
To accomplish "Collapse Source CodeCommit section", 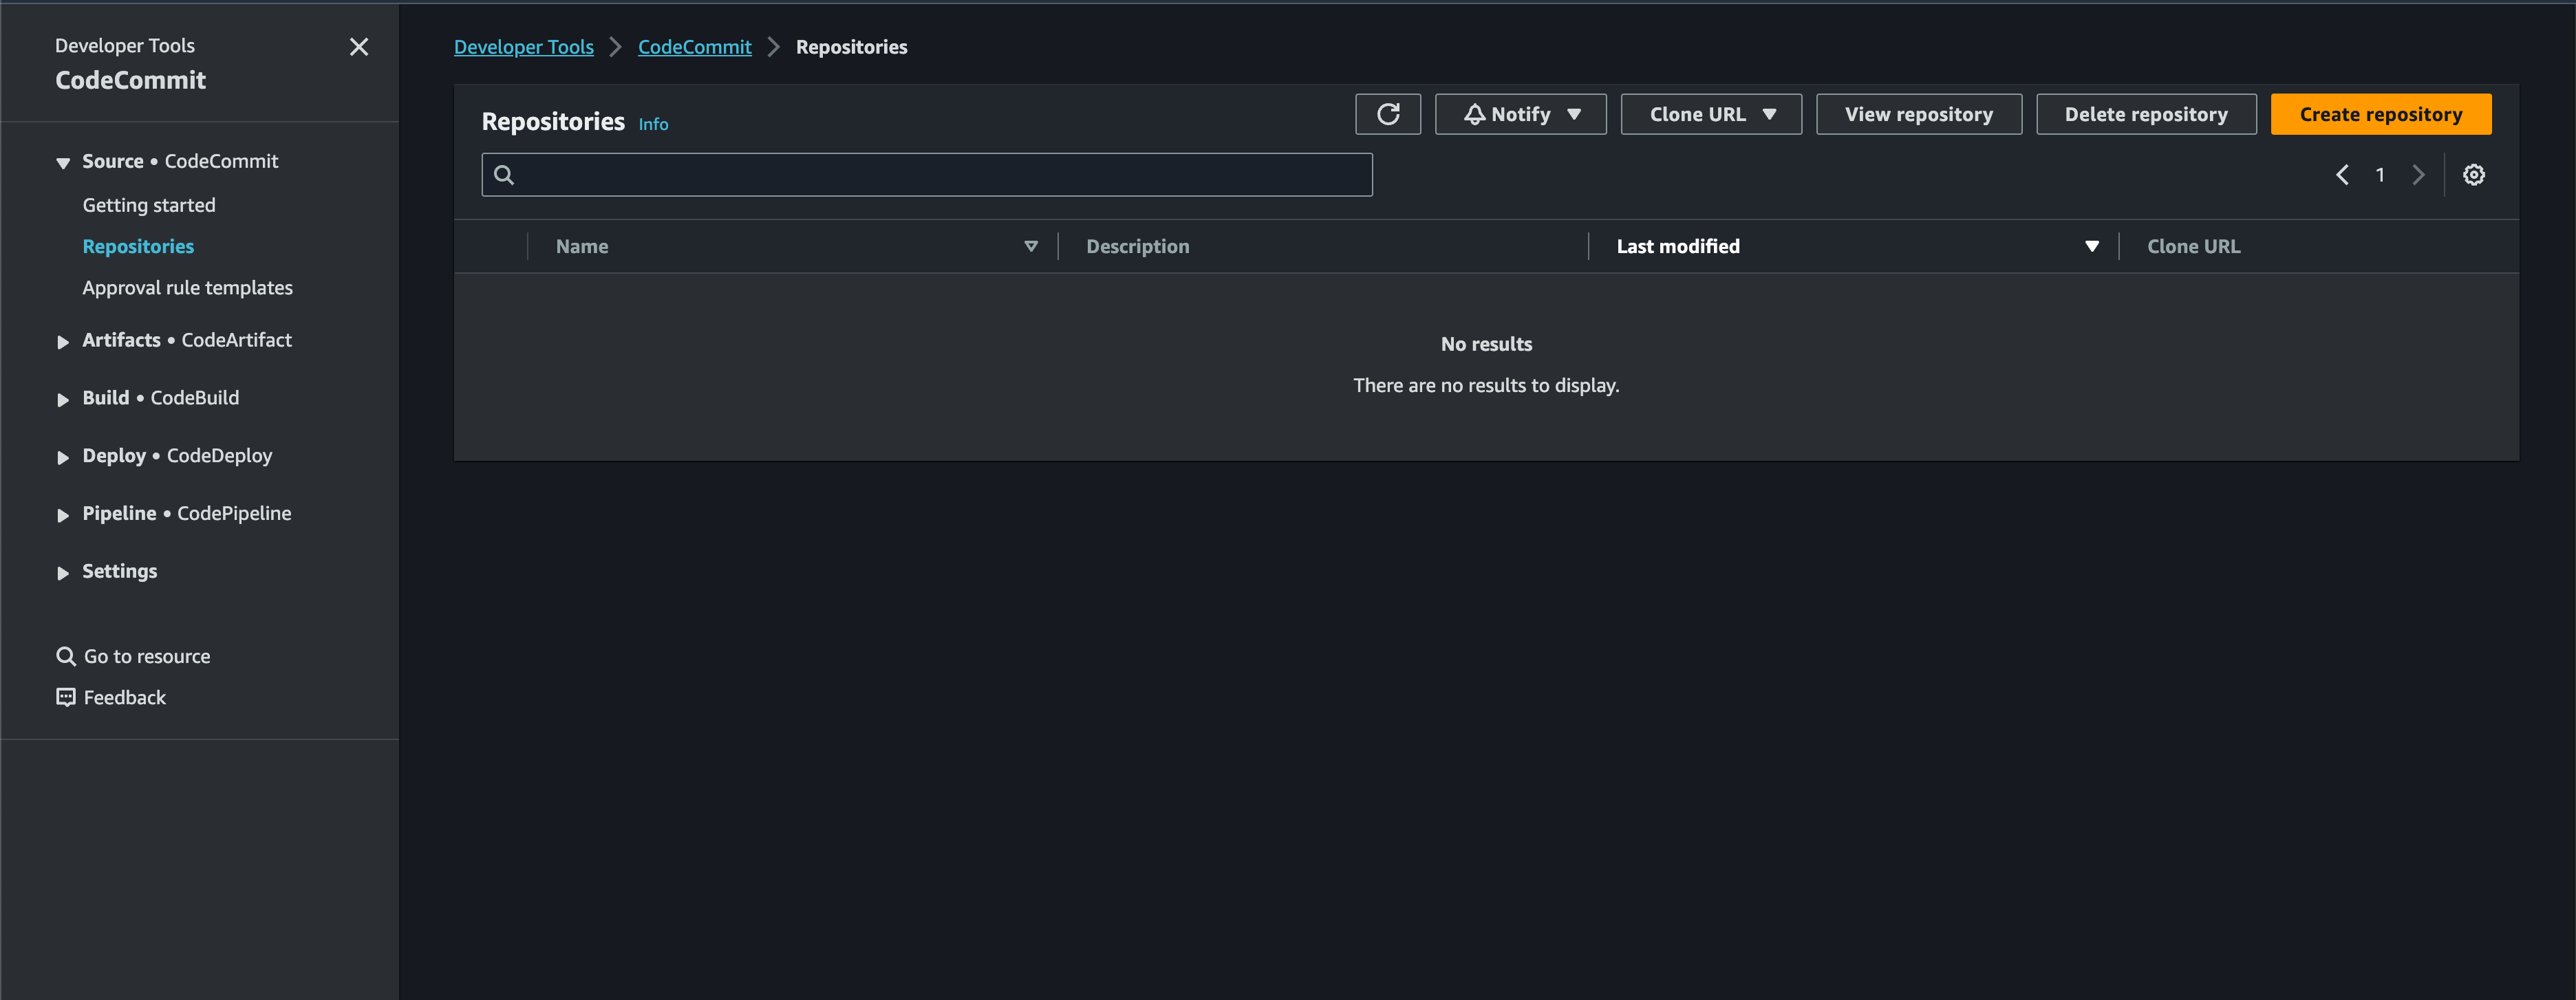I will point(63,162).
